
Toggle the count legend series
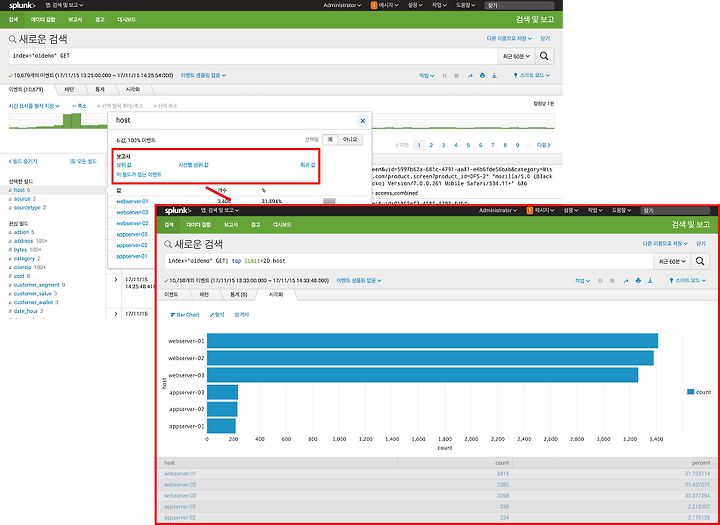699,392
